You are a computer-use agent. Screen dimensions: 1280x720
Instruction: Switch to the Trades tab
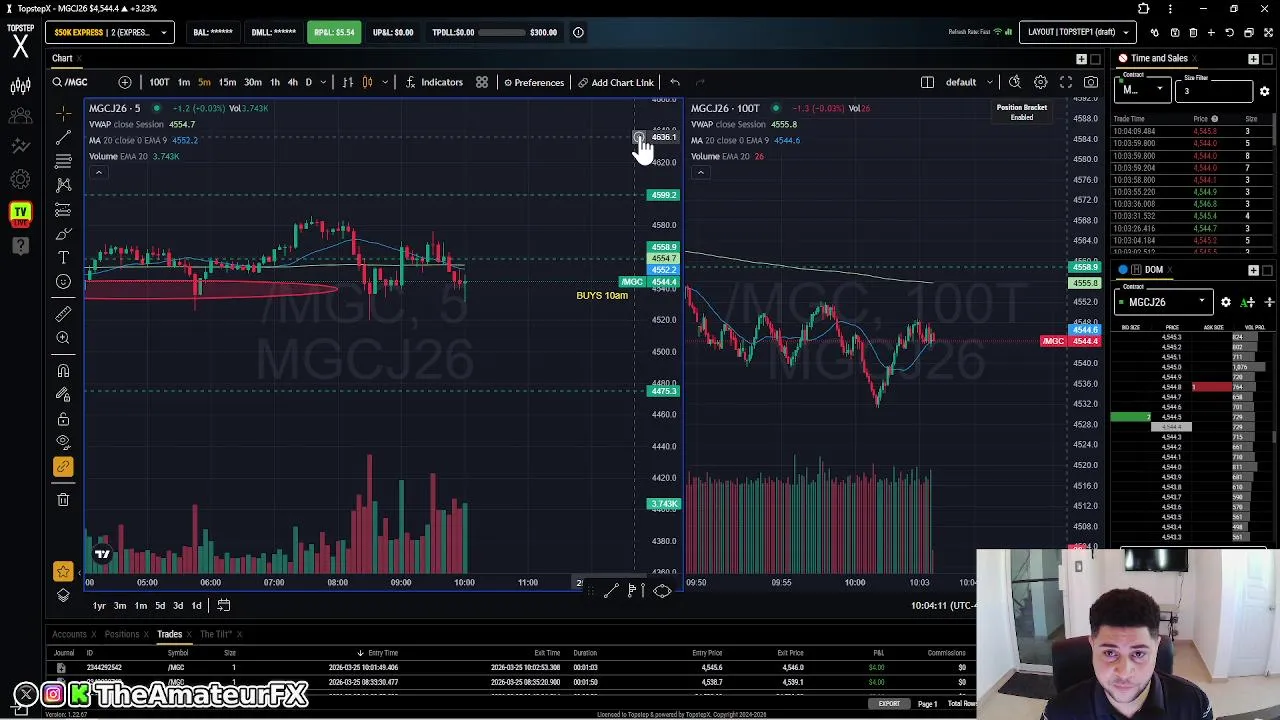pyautogui.click(x=169, y=634)
